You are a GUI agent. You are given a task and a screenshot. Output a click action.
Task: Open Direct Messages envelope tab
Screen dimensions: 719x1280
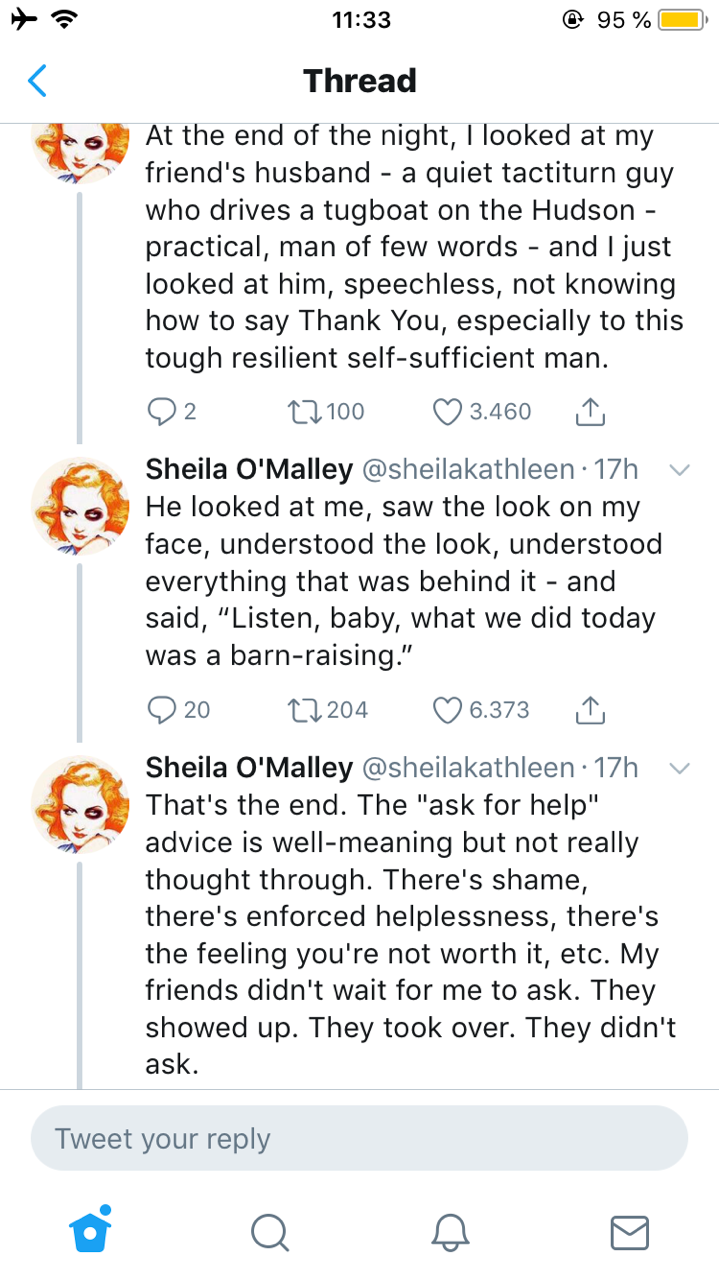(629, 1231)
